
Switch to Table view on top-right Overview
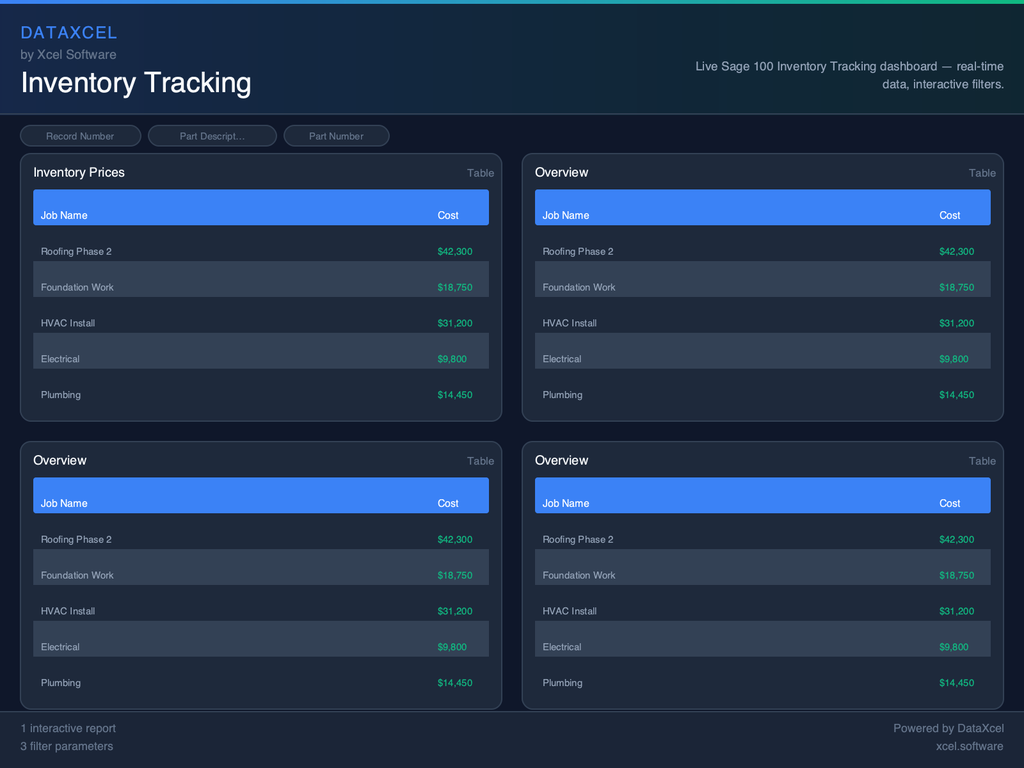(x=981, y=172)
